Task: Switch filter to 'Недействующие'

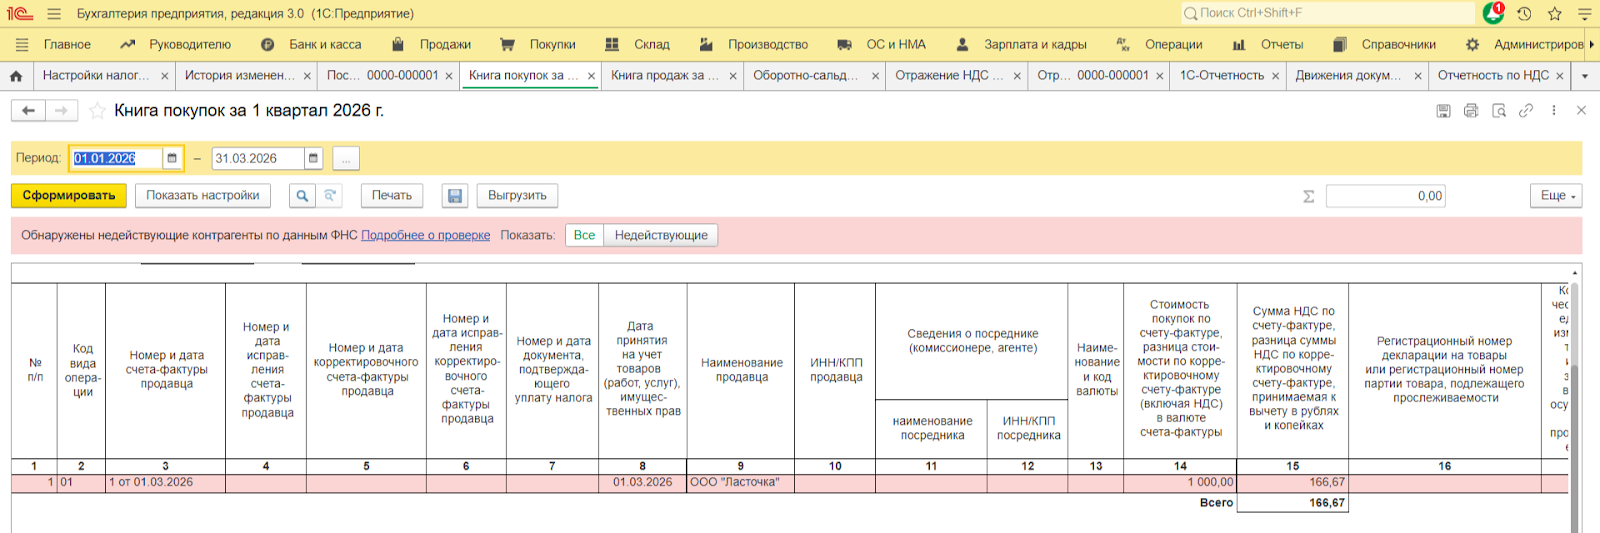Action: [661, 235]
